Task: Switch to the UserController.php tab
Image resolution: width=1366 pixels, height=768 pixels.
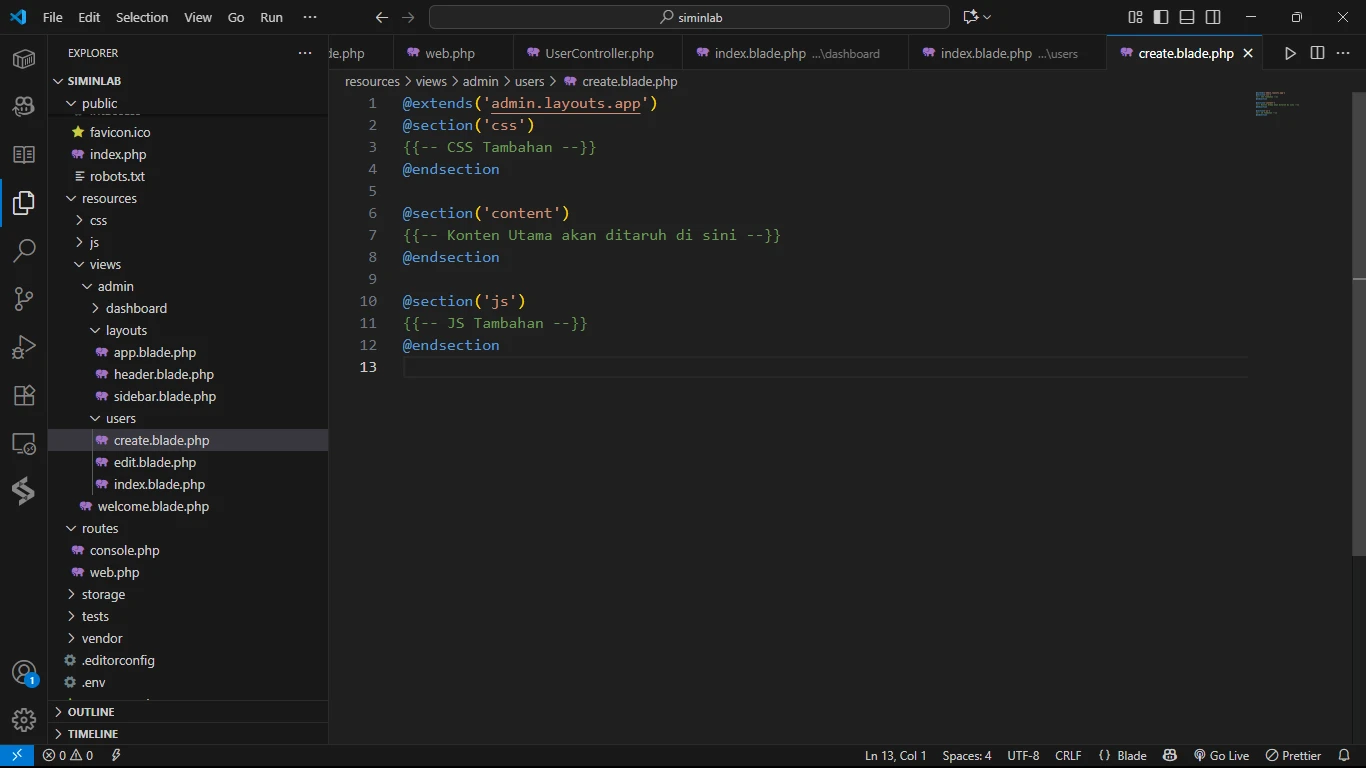Action: [x=599, y=53]
